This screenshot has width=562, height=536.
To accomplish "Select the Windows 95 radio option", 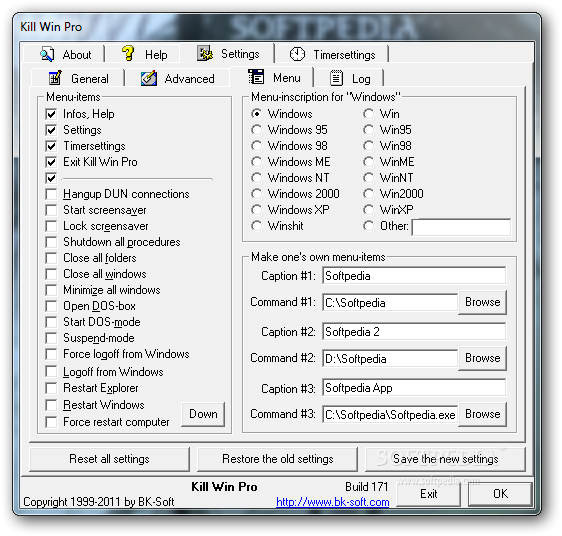I will [x=256, y=130].
